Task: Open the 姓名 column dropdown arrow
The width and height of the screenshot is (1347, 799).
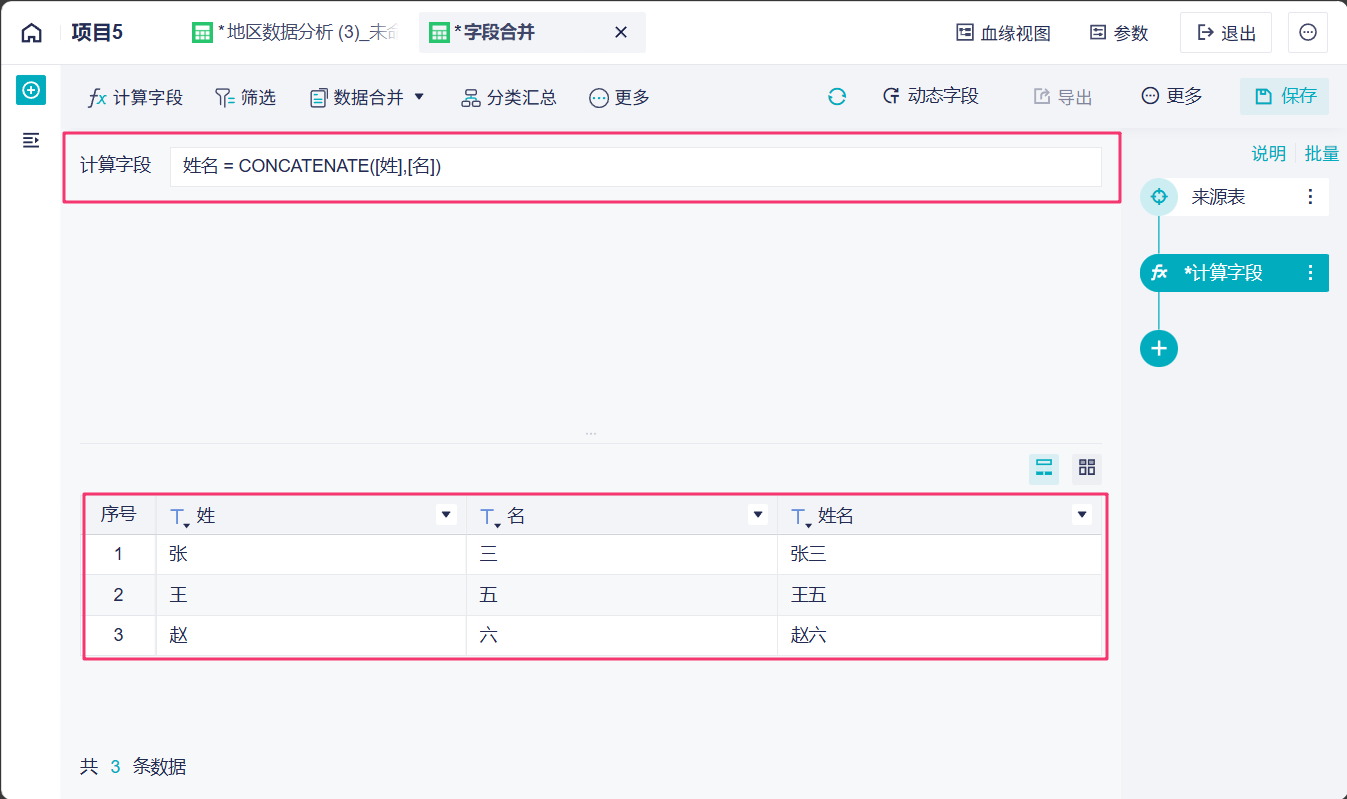Action: tap(1081, 515)
